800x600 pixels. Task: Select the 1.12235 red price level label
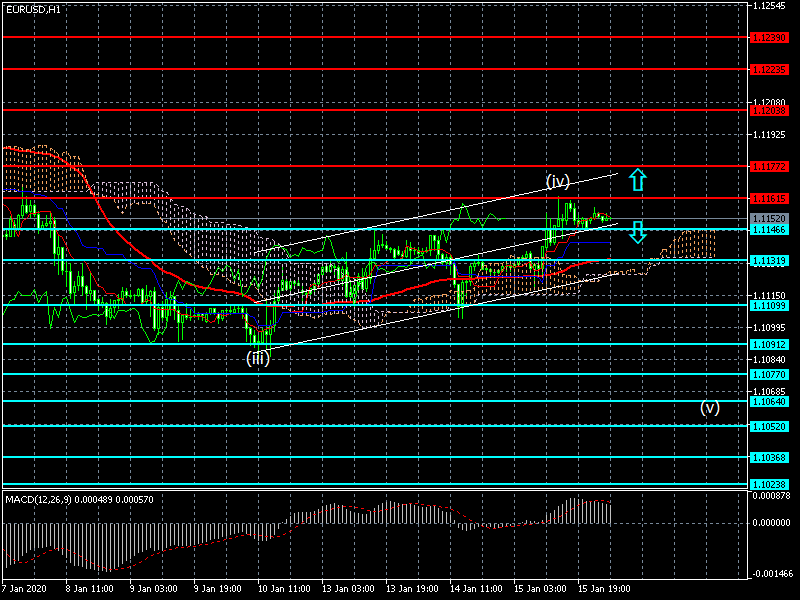pos(769,69)
